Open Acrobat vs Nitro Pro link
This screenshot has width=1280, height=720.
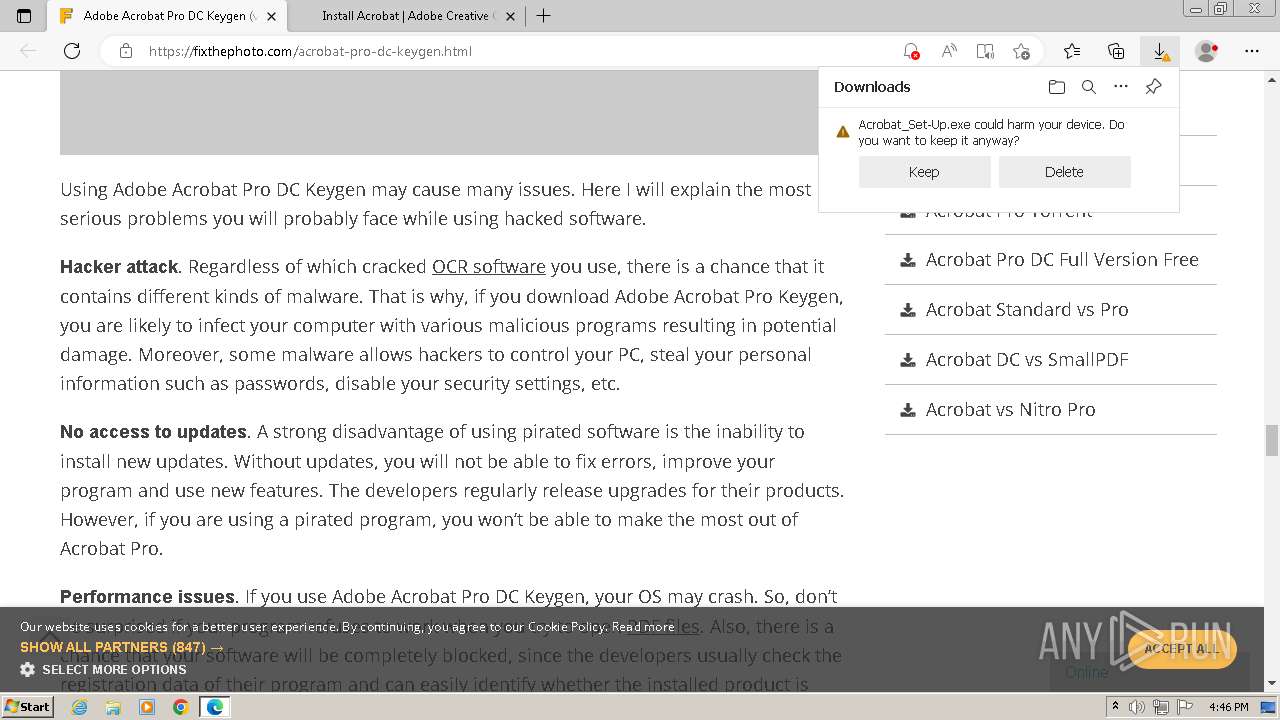1010,410
